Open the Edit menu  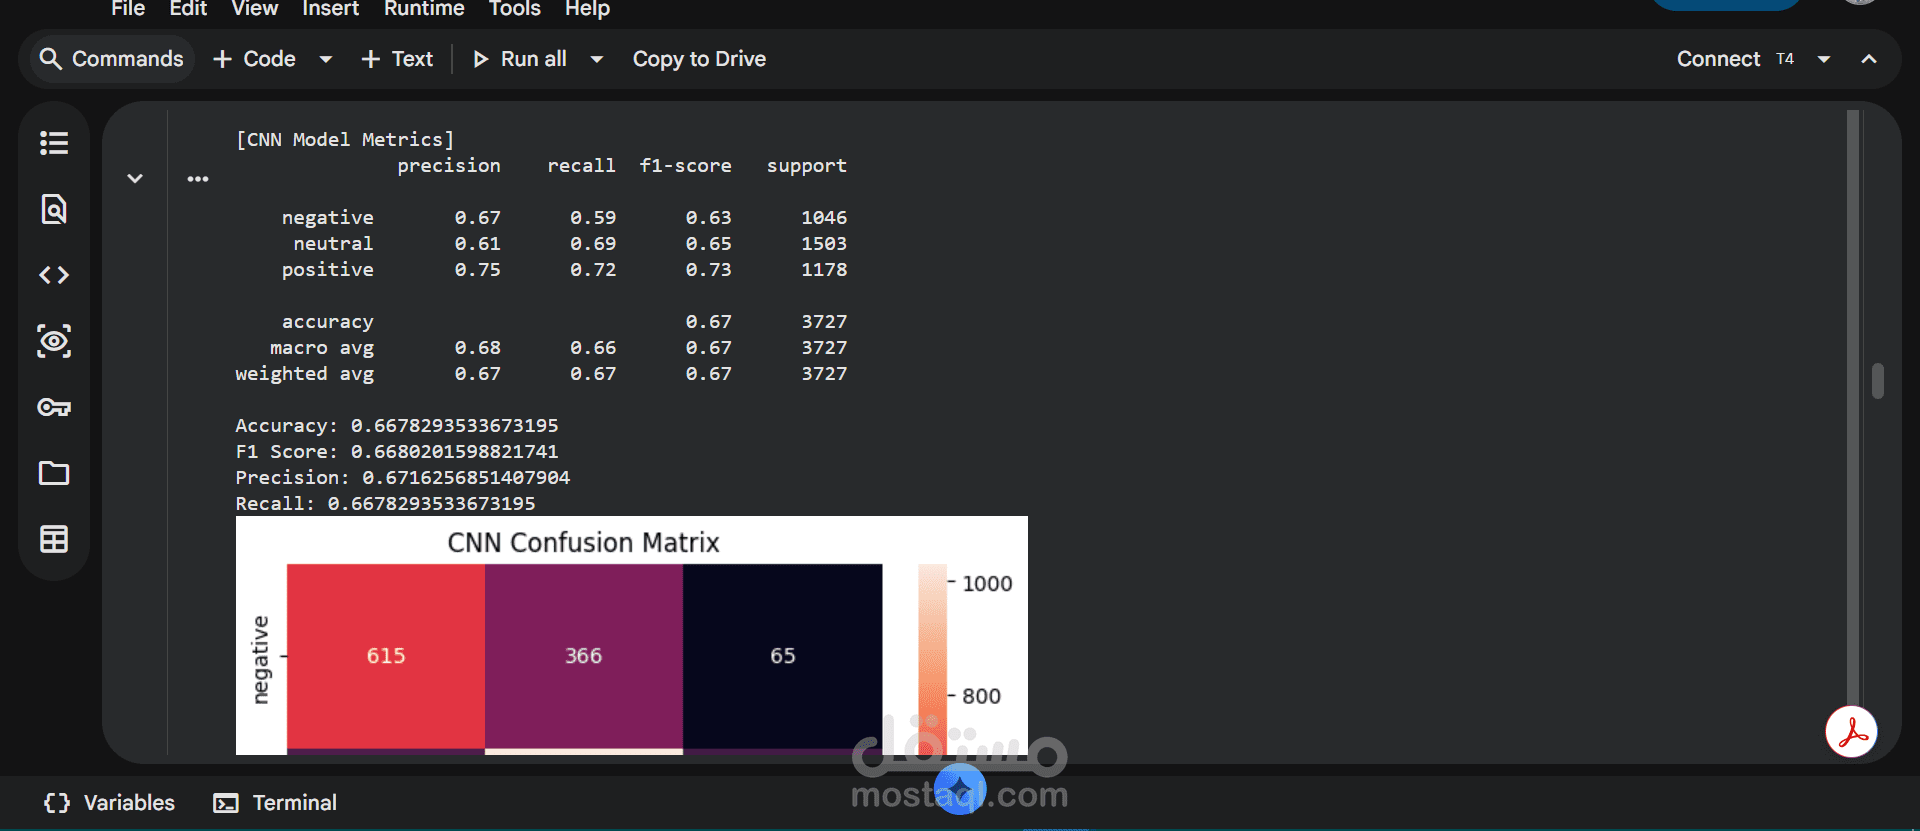188,9
